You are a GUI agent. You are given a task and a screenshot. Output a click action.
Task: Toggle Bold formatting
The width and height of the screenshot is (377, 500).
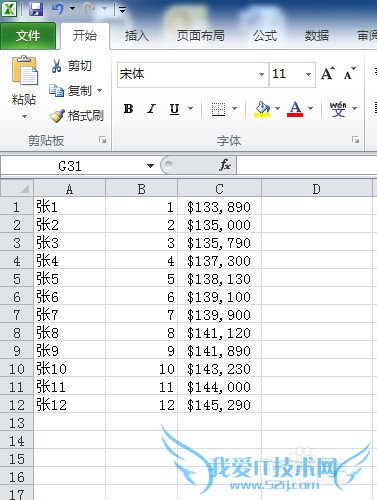128,108
